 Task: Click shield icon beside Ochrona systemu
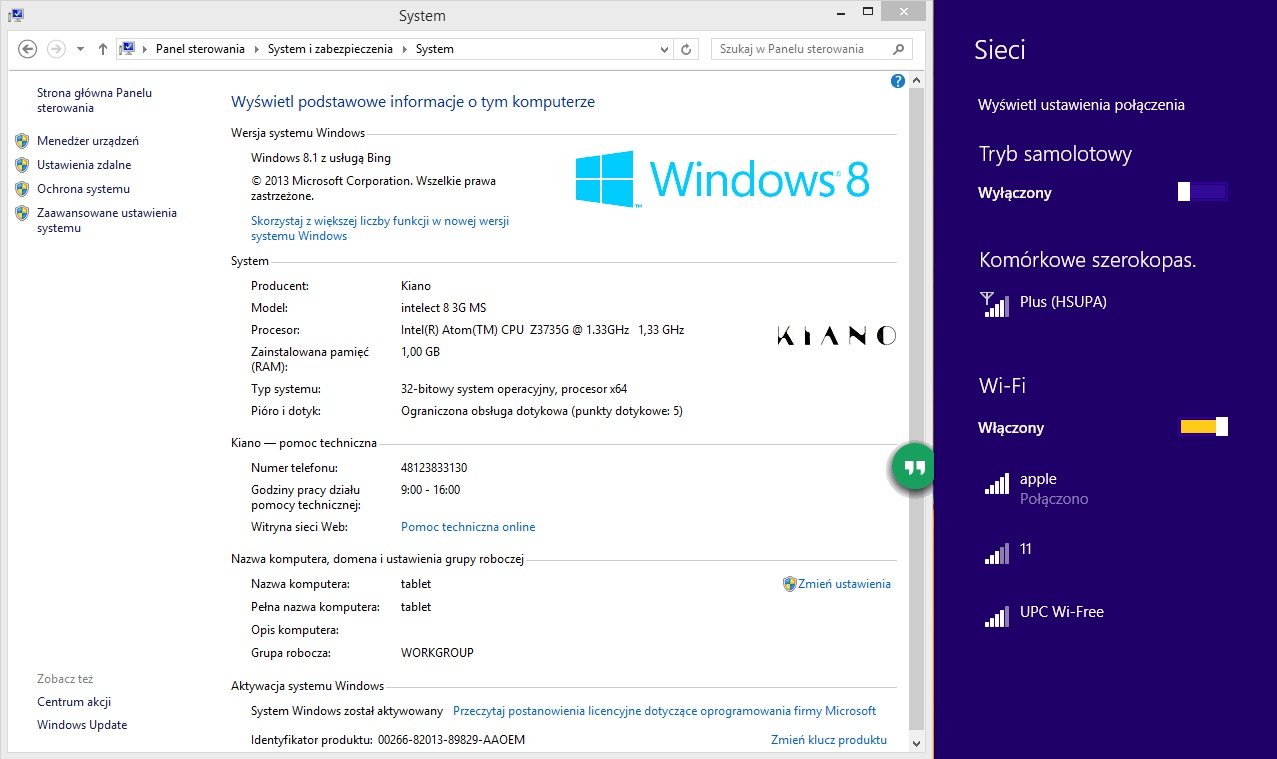22,189
